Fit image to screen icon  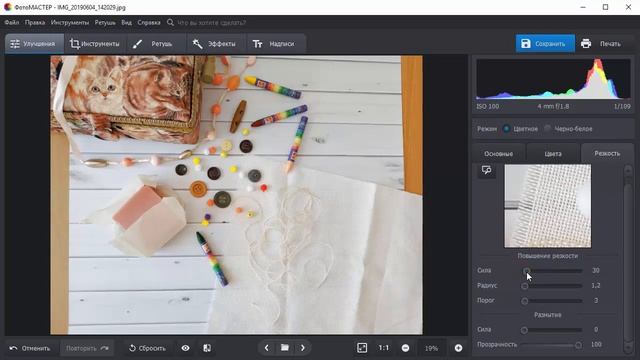pos(362,348)
